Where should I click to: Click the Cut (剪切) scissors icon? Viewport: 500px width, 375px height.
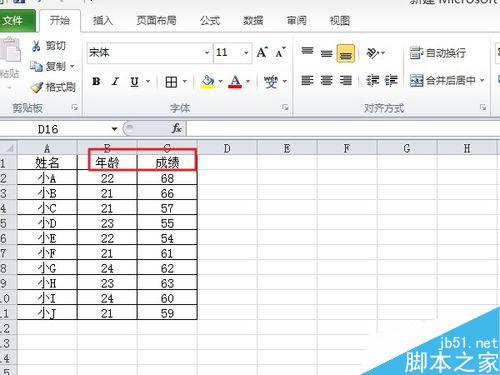coord(36,46)
